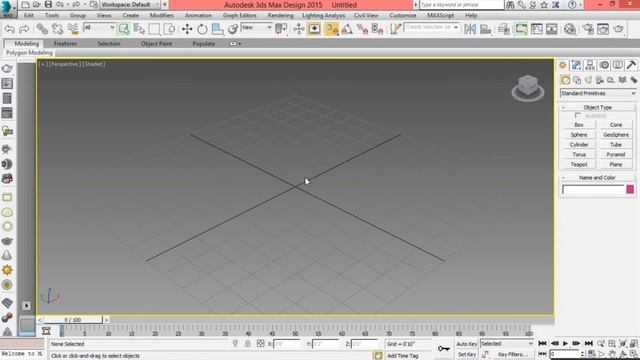The width and height of the screenshot is (640, 360).
Task: Click the Render teapot icon
Action: coord(619,29)
